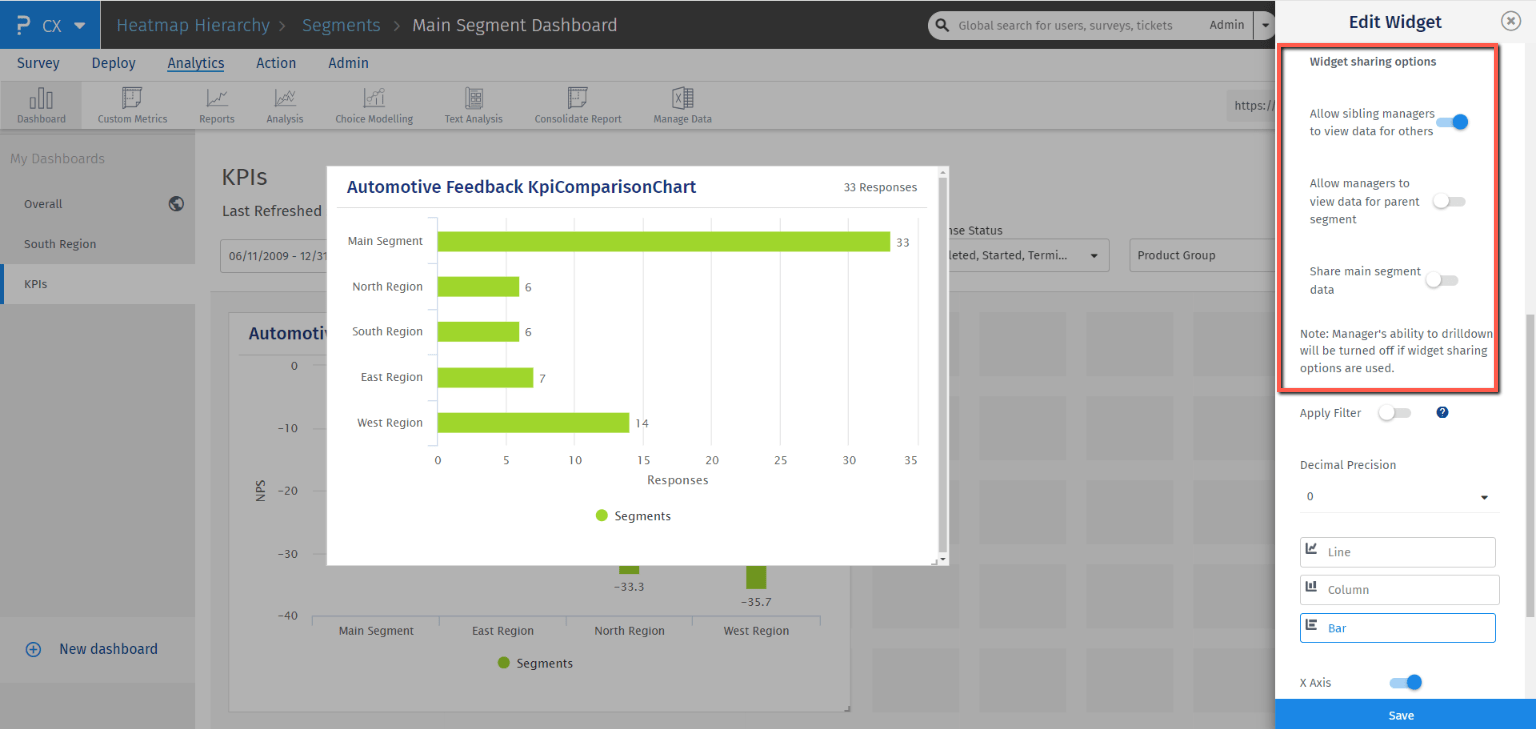Expand the Decimal Precision dropdown

[x=1397, y=497]
